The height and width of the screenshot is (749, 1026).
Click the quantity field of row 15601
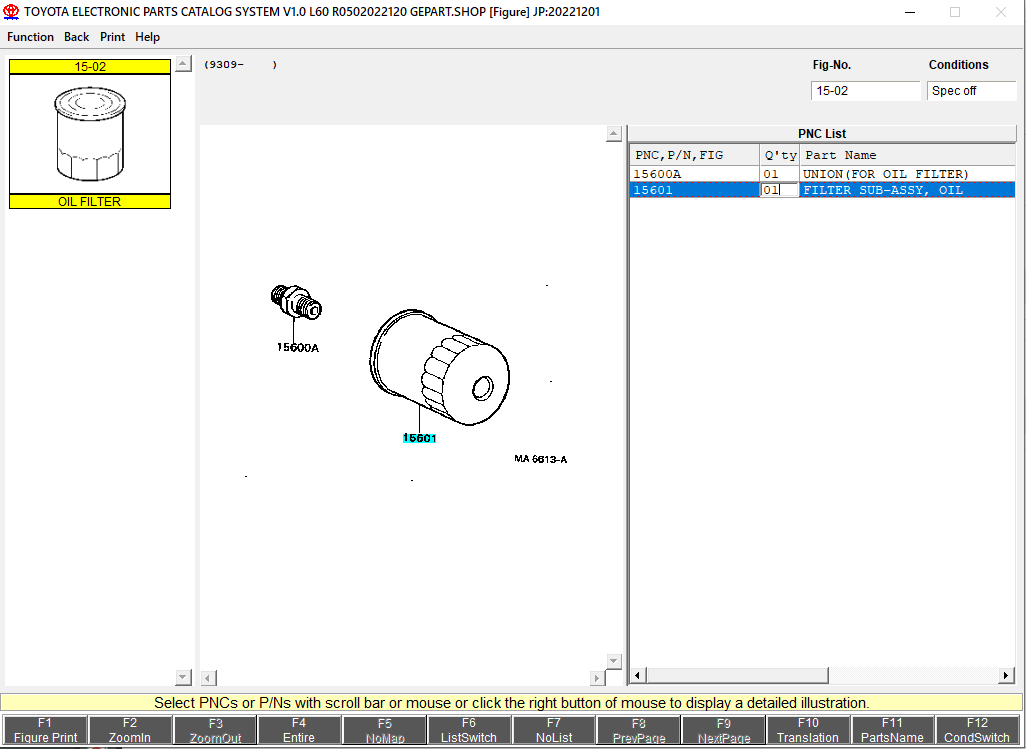coord(779,190)
